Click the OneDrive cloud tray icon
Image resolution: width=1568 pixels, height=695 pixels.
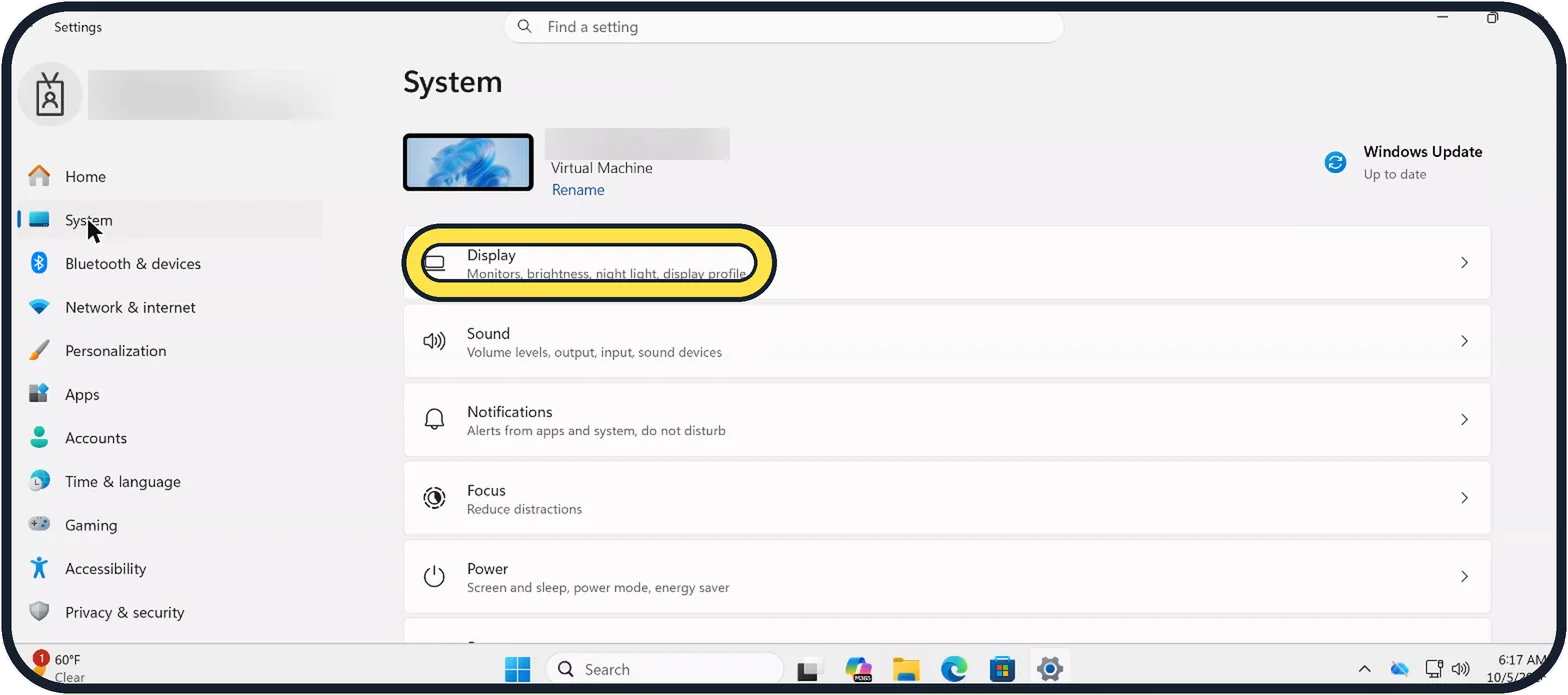click(x=1400, y=669)
